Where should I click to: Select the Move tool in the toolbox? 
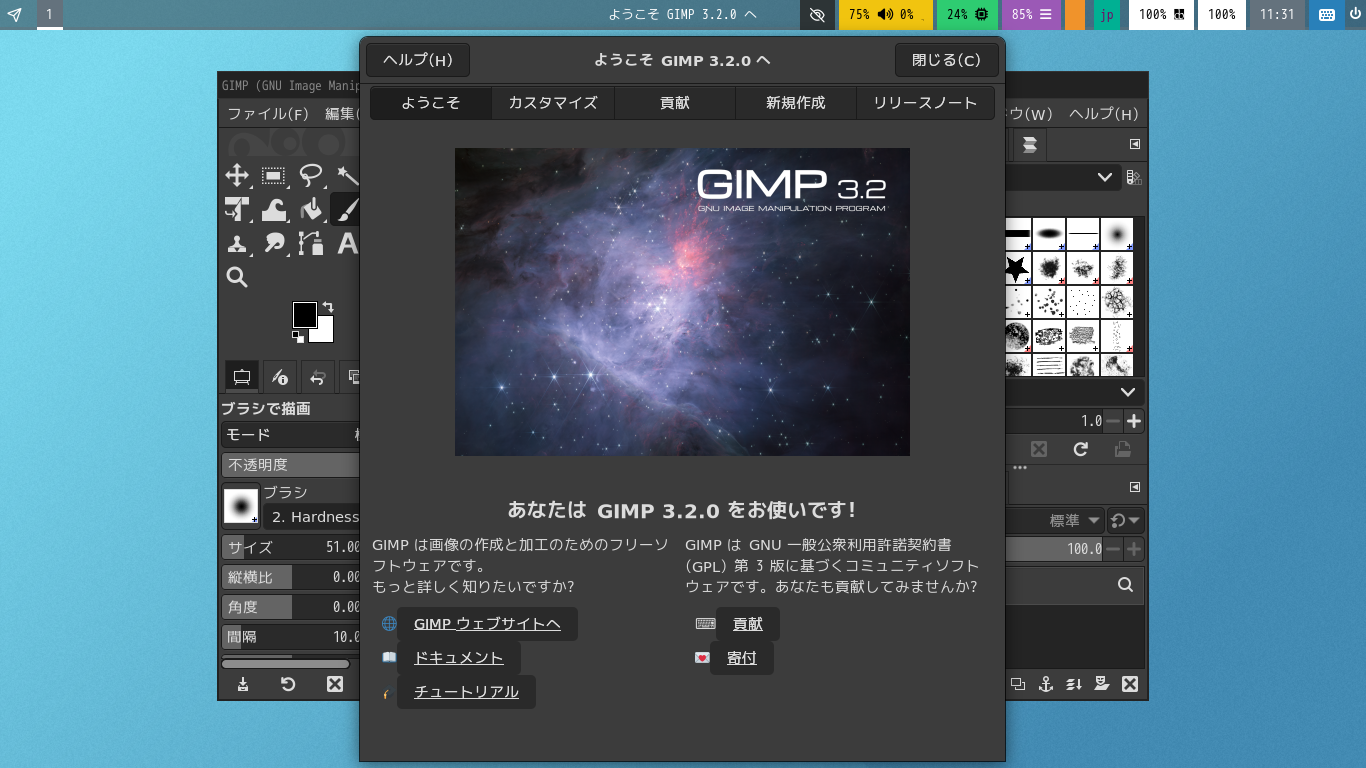tap(237, 176)
